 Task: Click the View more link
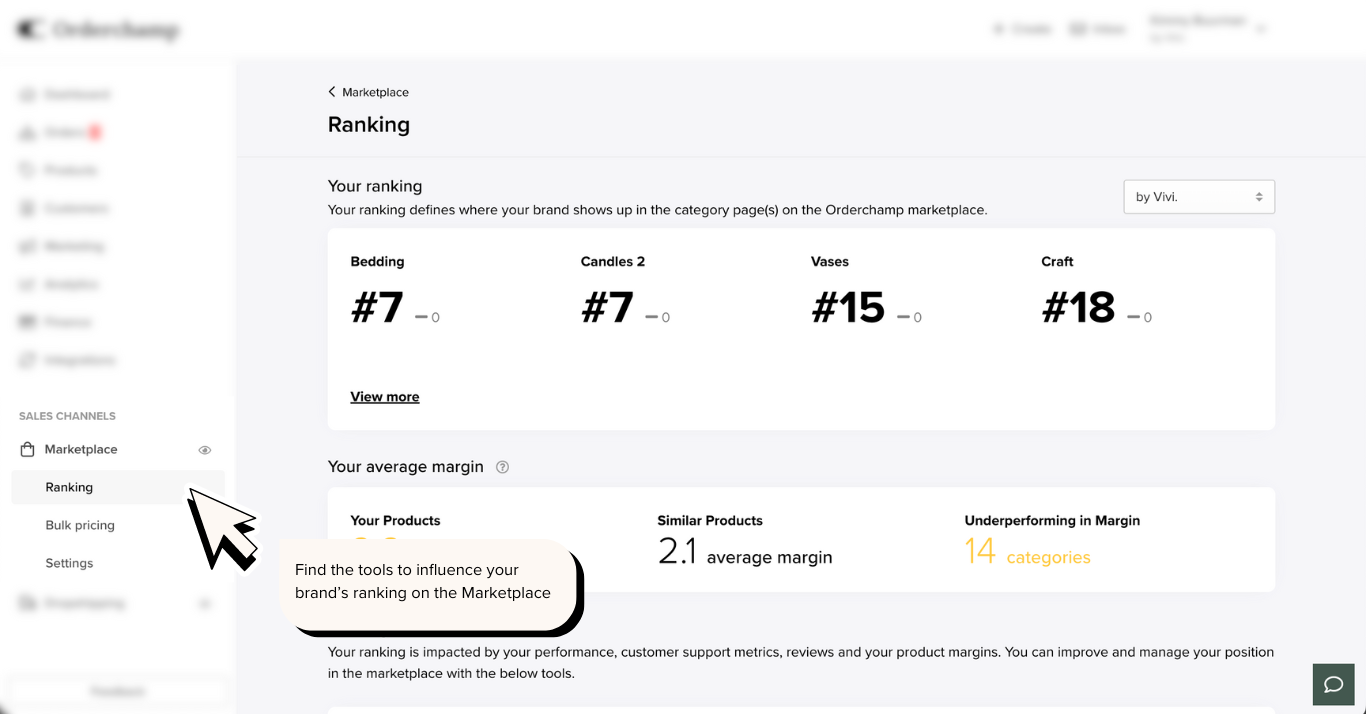coord(384,397)
